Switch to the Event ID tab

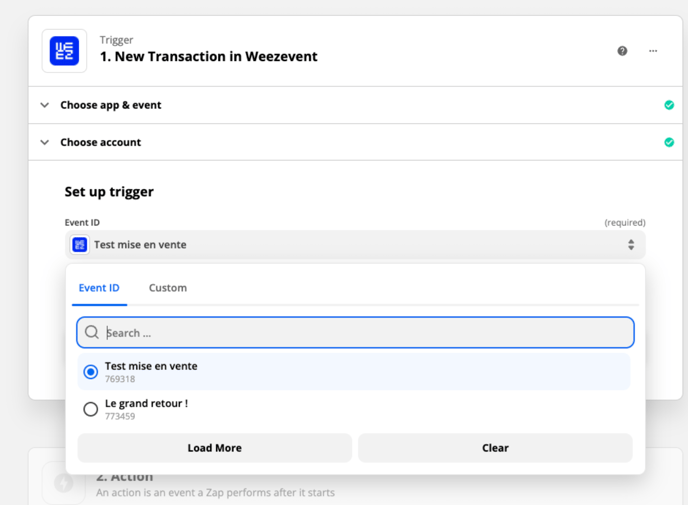pos(99,288)
